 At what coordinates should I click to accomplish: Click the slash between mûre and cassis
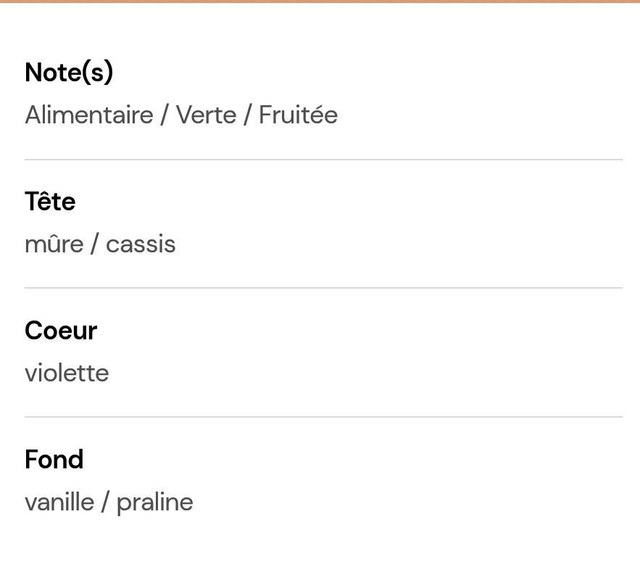point(95,244)
